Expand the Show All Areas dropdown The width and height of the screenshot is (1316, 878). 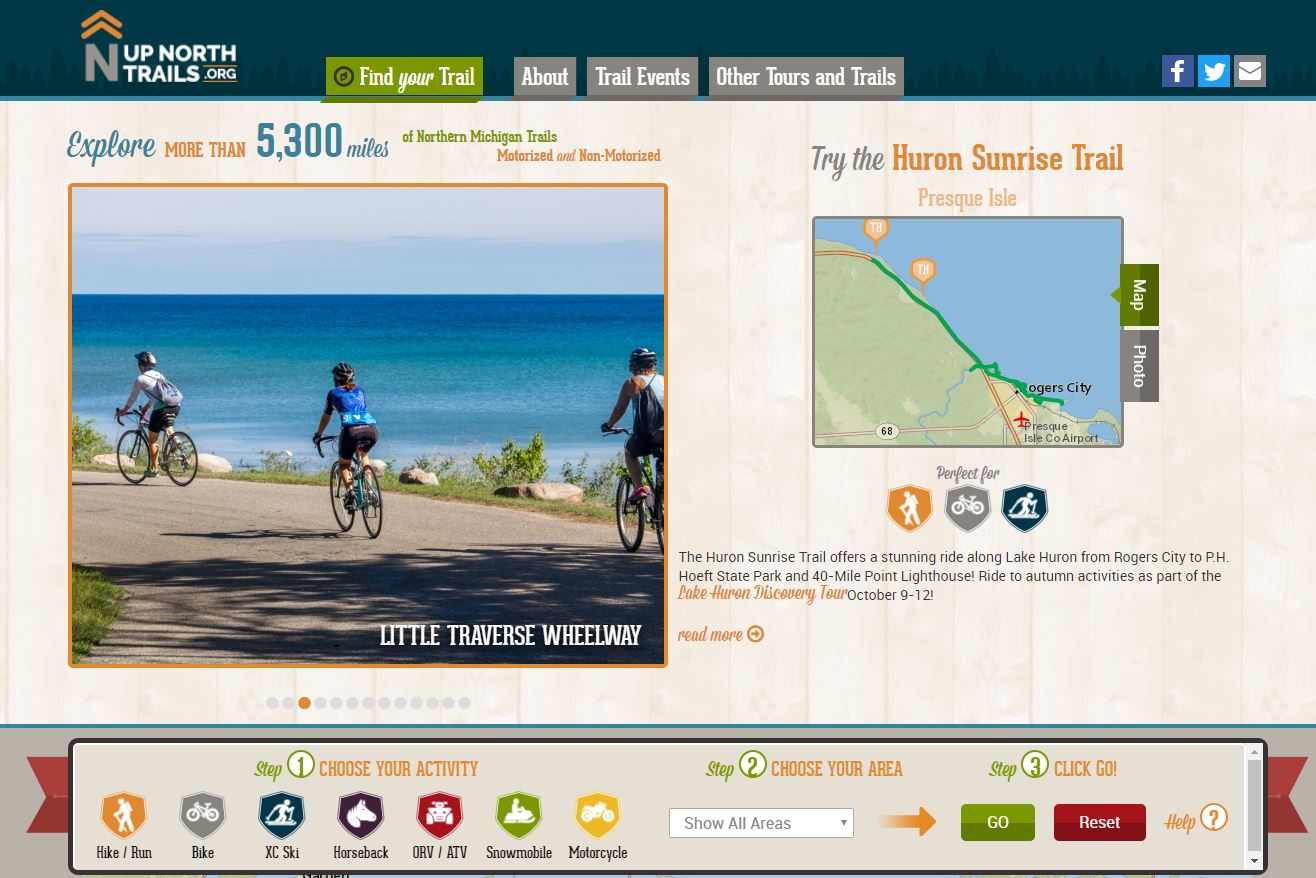[x=761, y=823]
